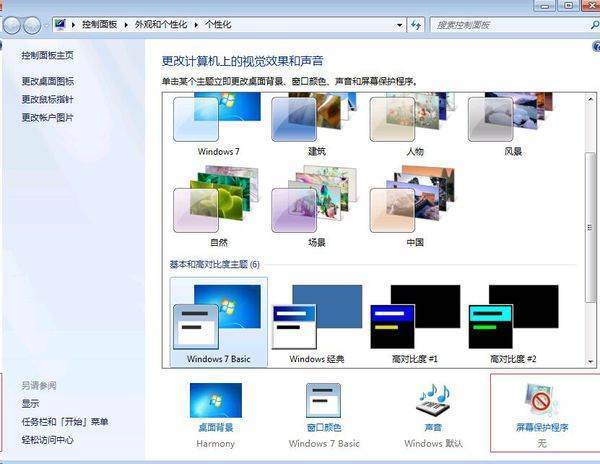The width and height of the screenshot is (600, 464).
Task: Go to 控制面板 breadcrumb
Action: [x=99, y=24]
